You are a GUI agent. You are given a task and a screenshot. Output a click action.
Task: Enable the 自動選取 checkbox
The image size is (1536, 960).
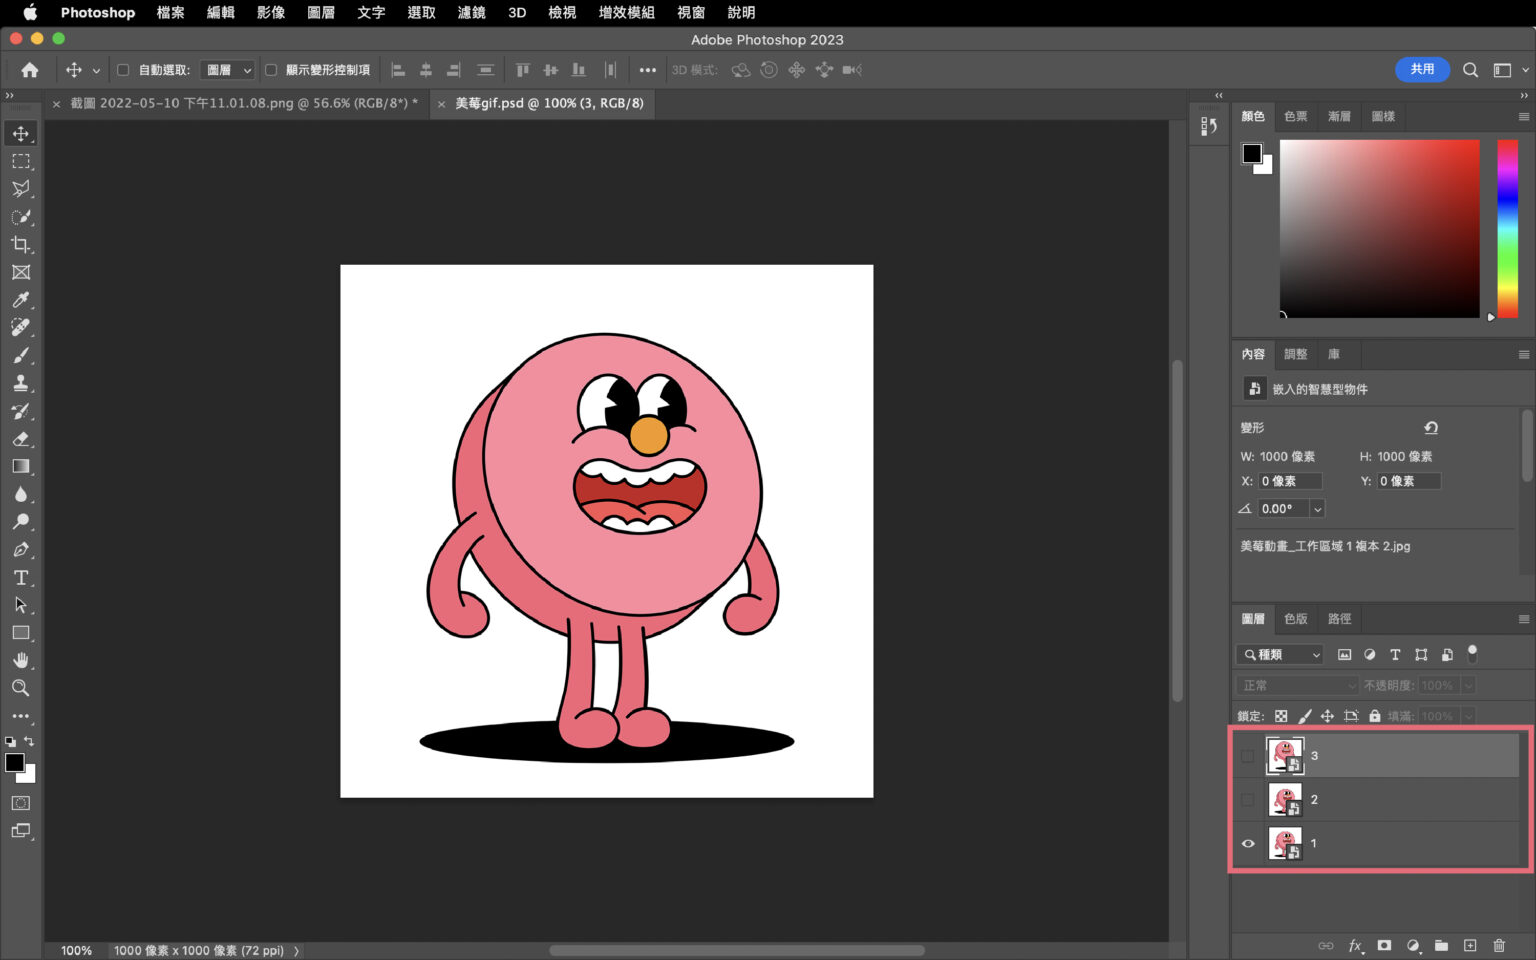tap(123, 70)
